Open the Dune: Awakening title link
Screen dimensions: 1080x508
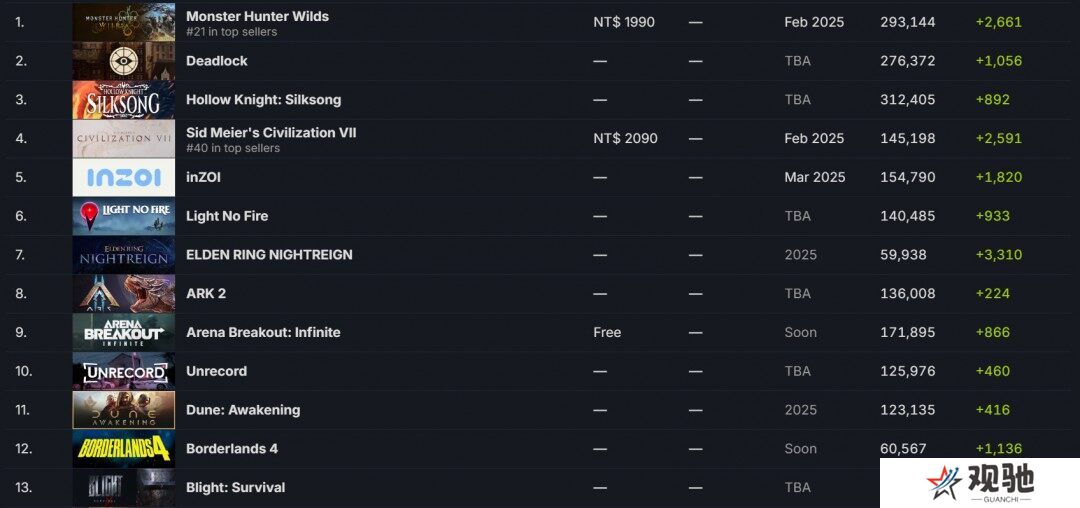(x=243, y=410)
